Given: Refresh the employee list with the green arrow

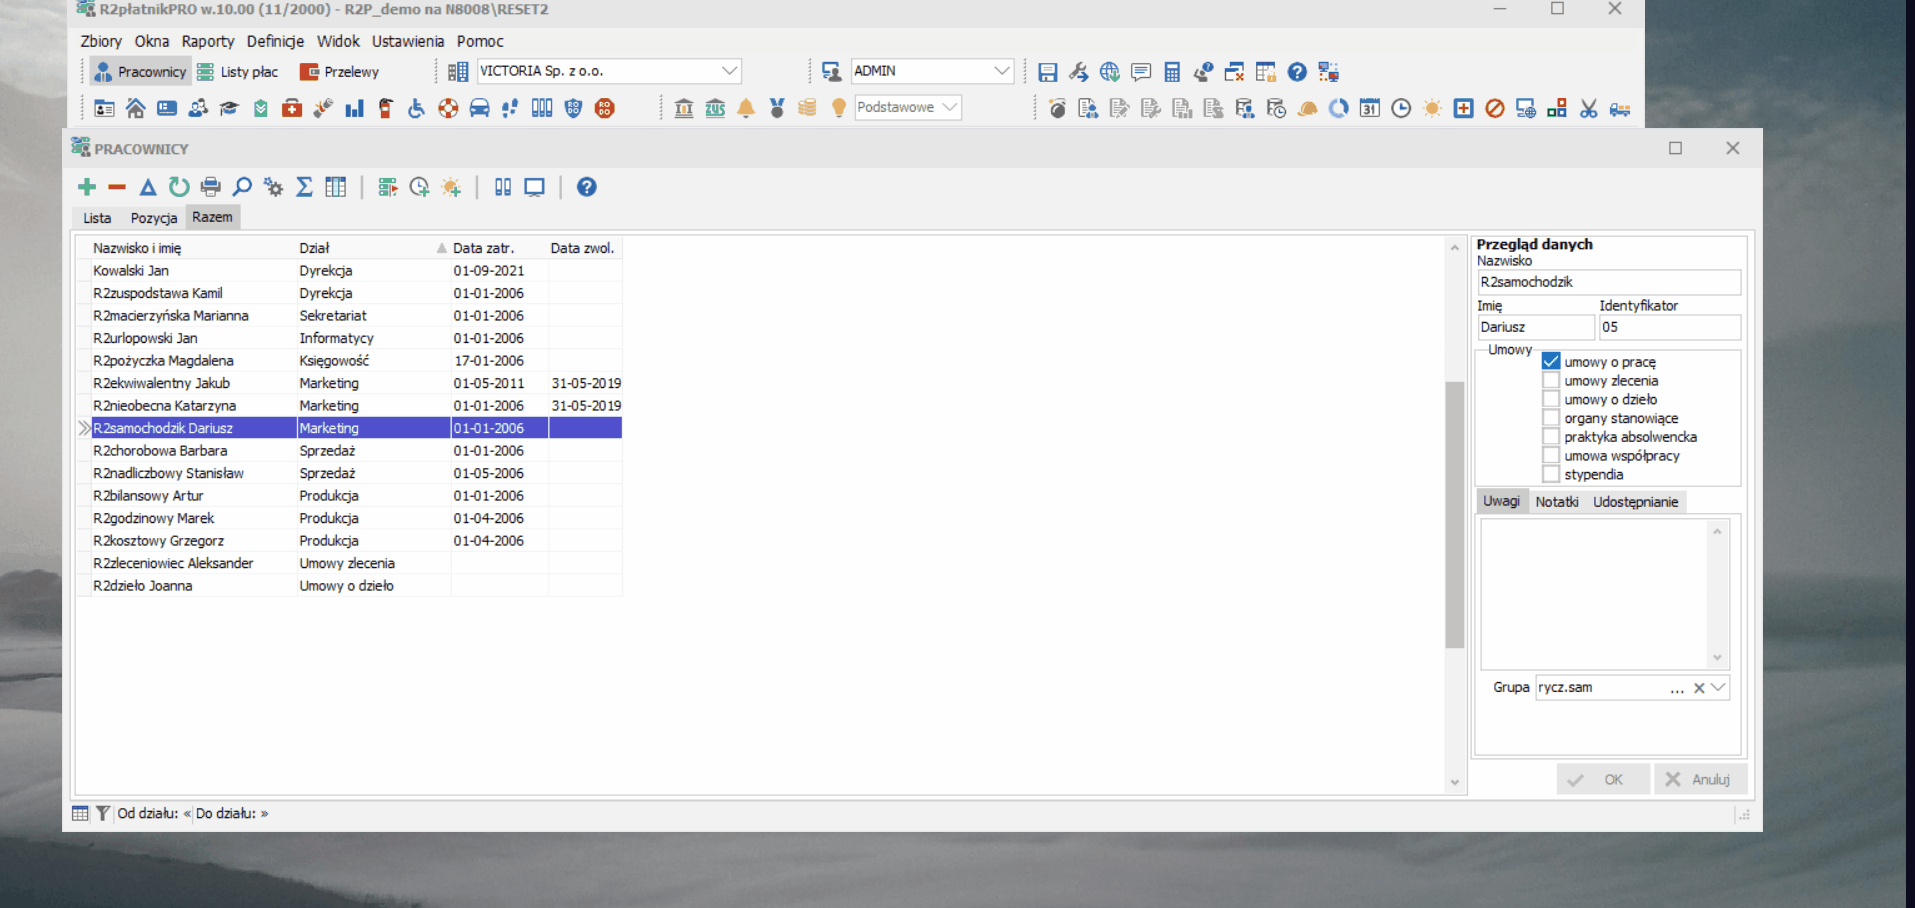Looking at the screenshot, I should [179, 187].
